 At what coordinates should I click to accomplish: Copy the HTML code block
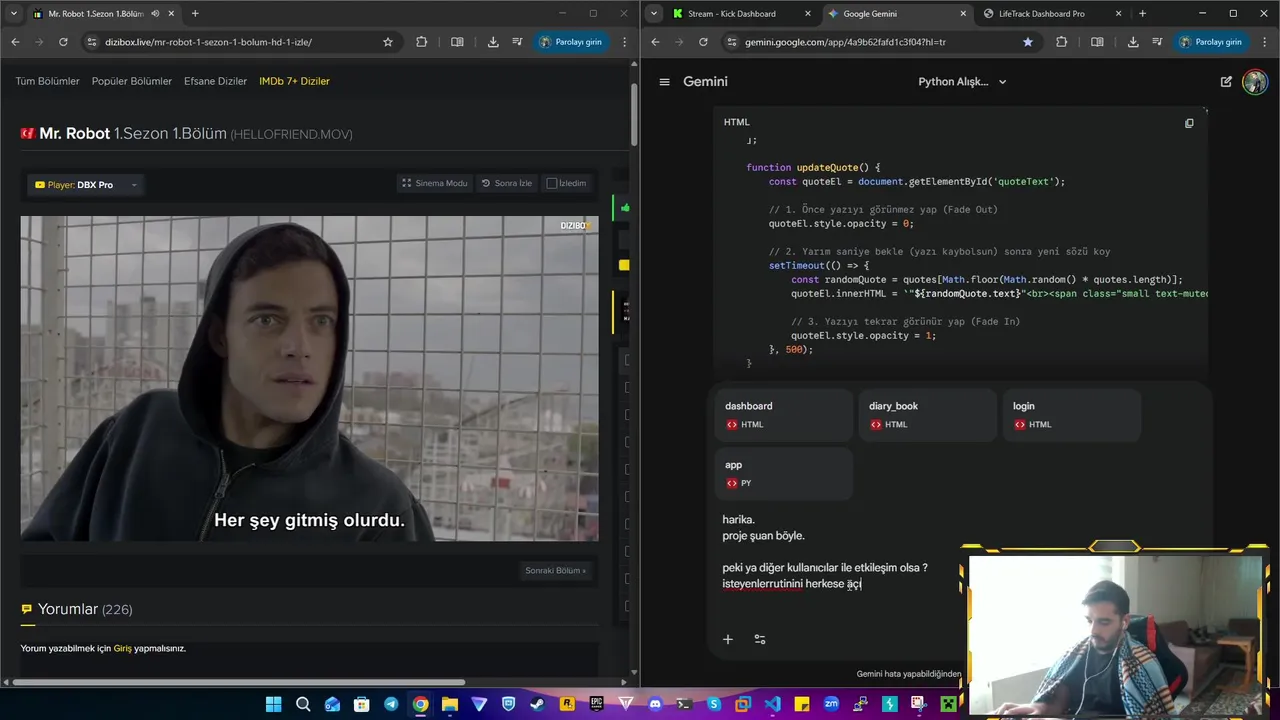pyautogui.click(x=1189, y=123)
